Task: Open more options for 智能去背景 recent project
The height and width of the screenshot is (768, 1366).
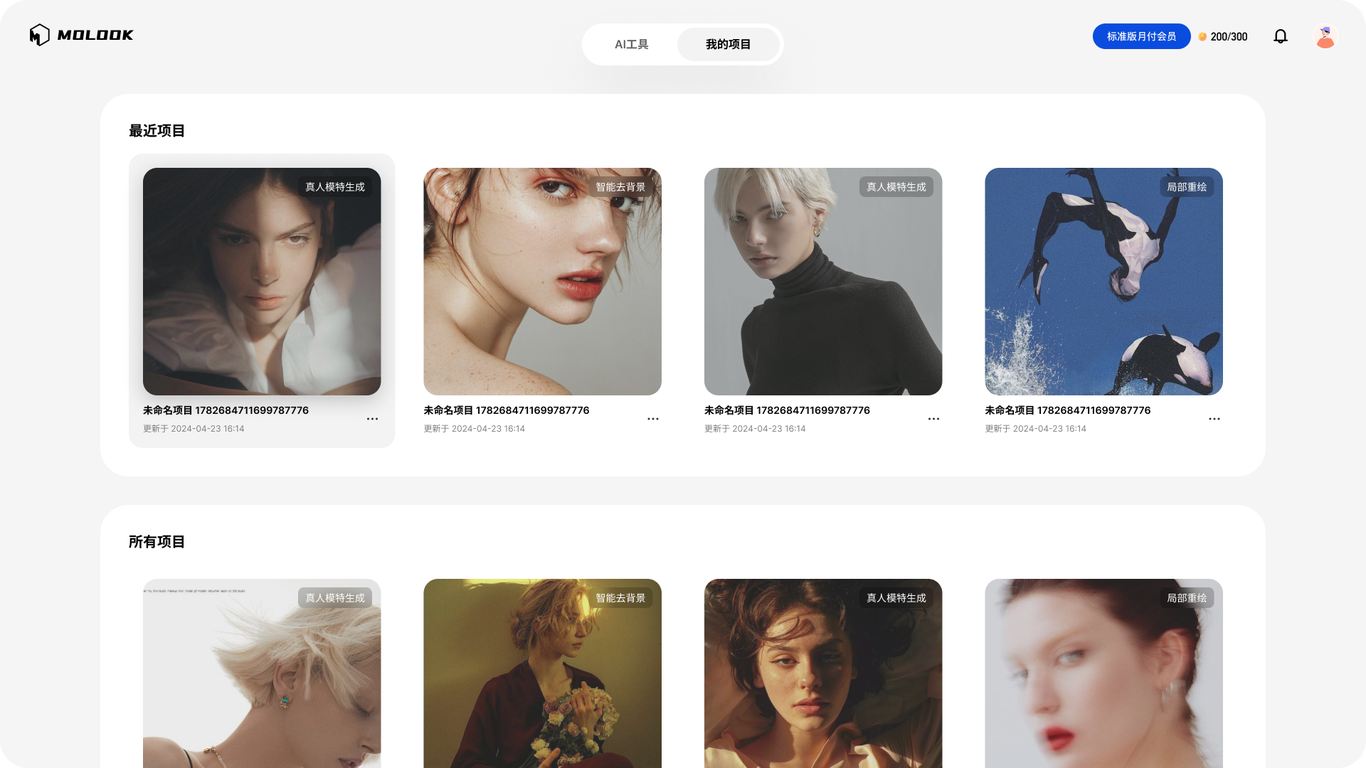Action: click(x=653, y=419)
